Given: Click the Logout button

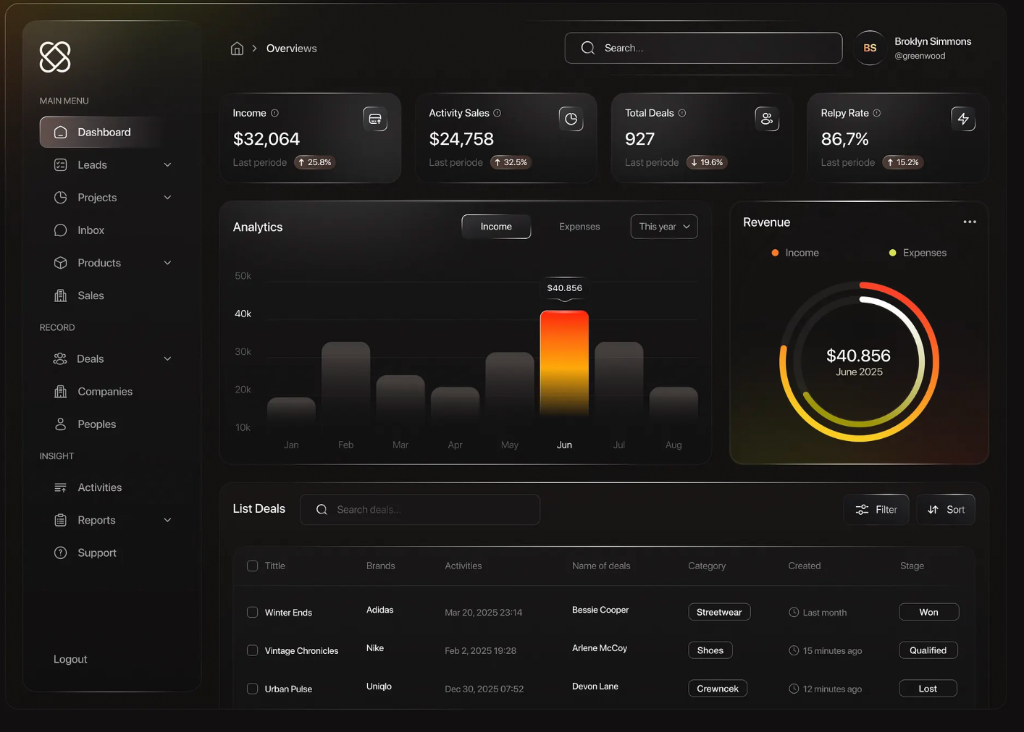Looking at the screenshot, I should [x=70, y=659].
